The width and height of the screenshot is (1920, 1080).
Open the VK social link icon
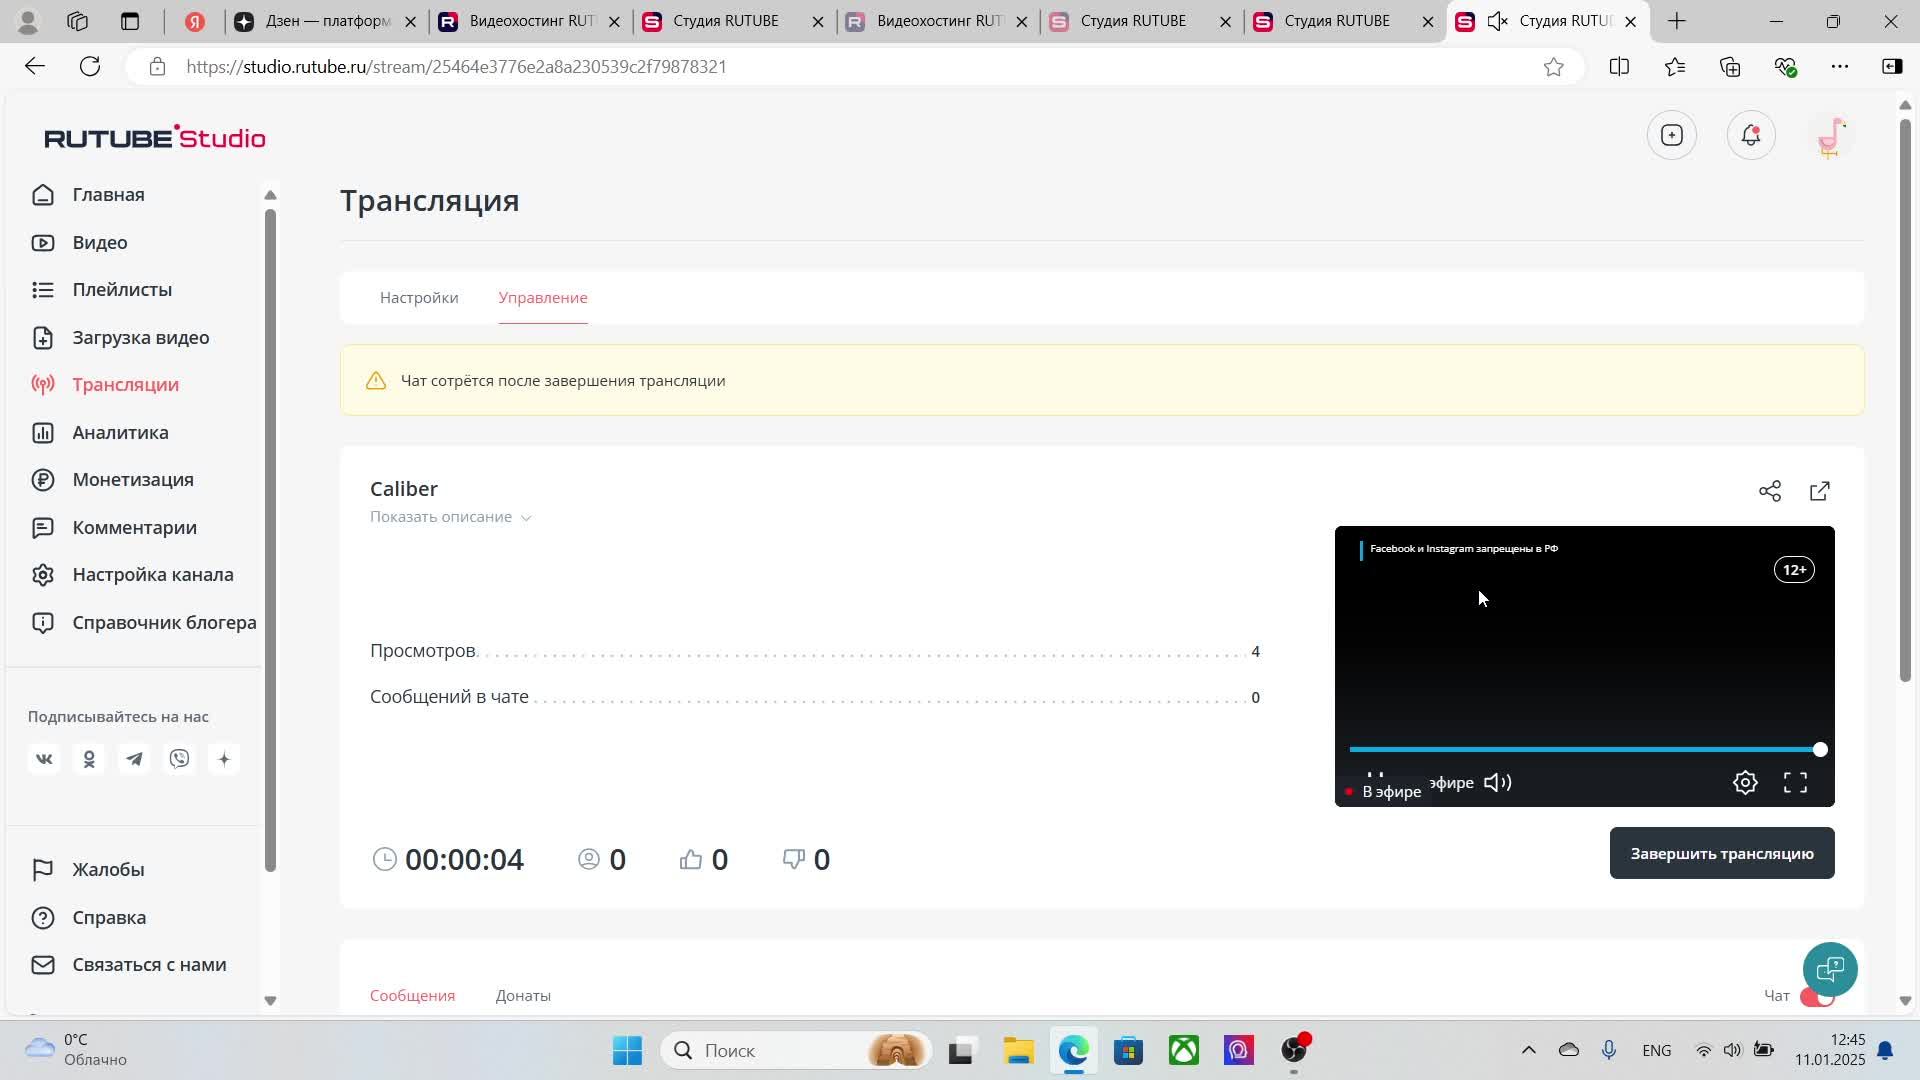pos(44,760)
